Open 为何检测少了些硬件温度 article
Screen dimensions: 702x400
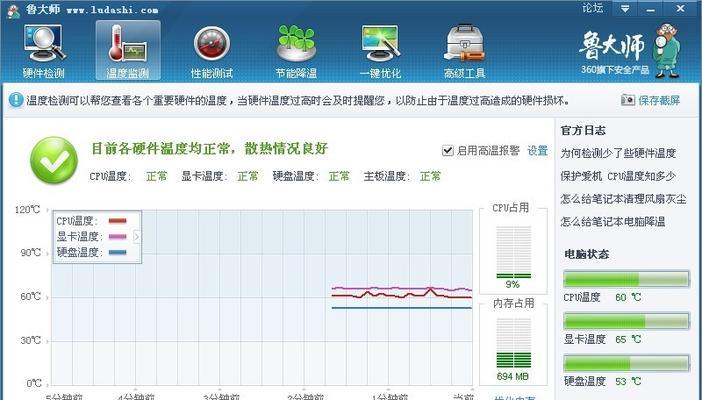pos(618,153)
